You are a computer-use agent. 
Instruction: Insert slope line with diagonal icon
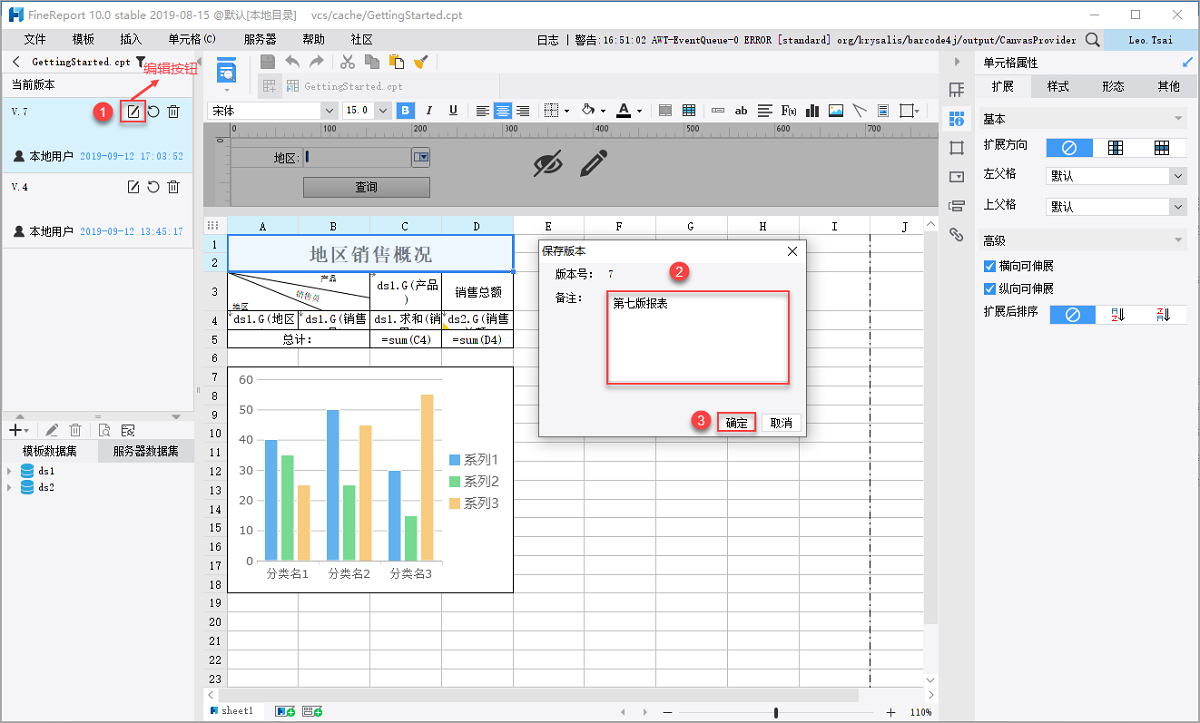pos(859,111)
